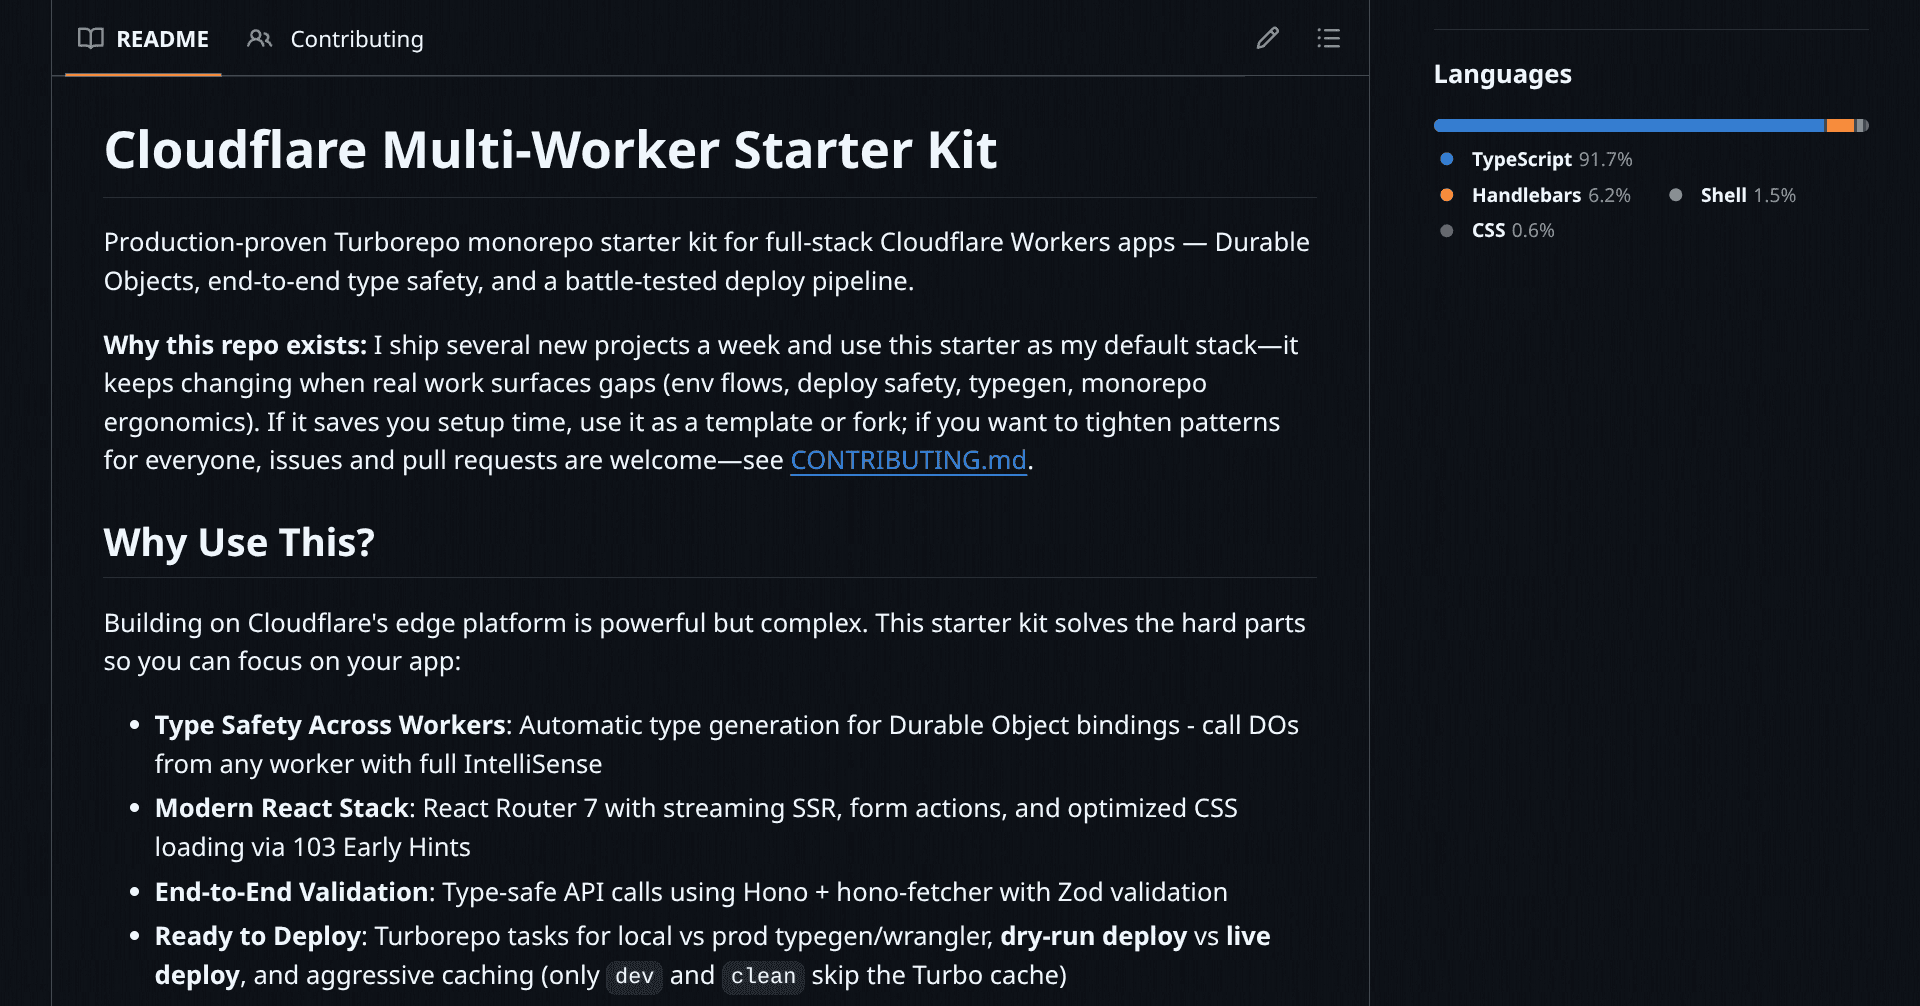The width and height of the screenshot is (1920, 1006).
Task: Open the README outline list icon
Action: pos(1328,38)
